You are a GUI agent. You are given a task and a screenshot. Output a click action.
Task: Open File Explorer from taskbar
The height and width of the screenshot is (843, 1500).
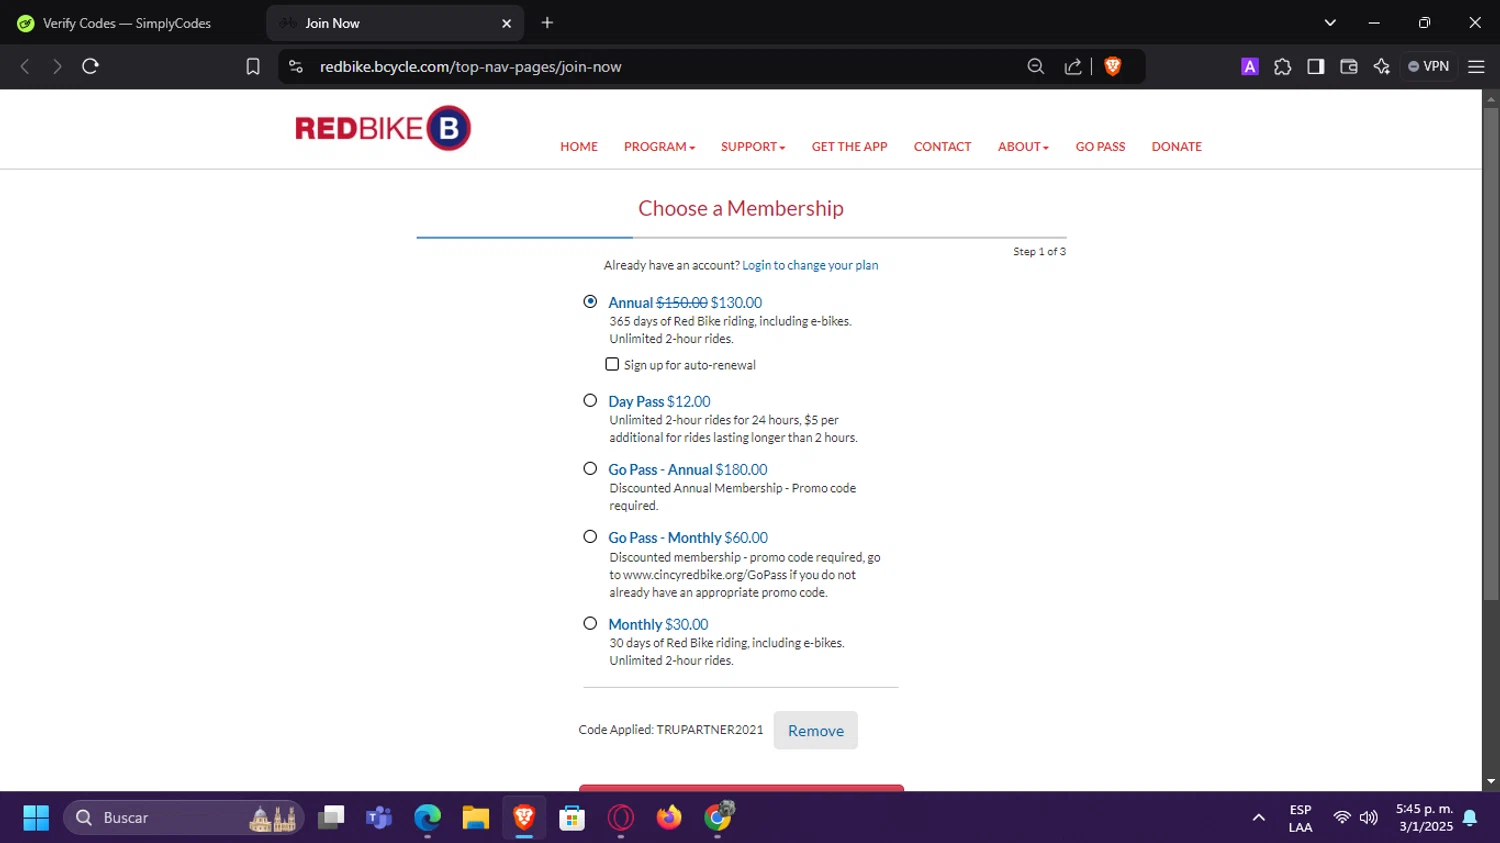(x=475, y=818)
